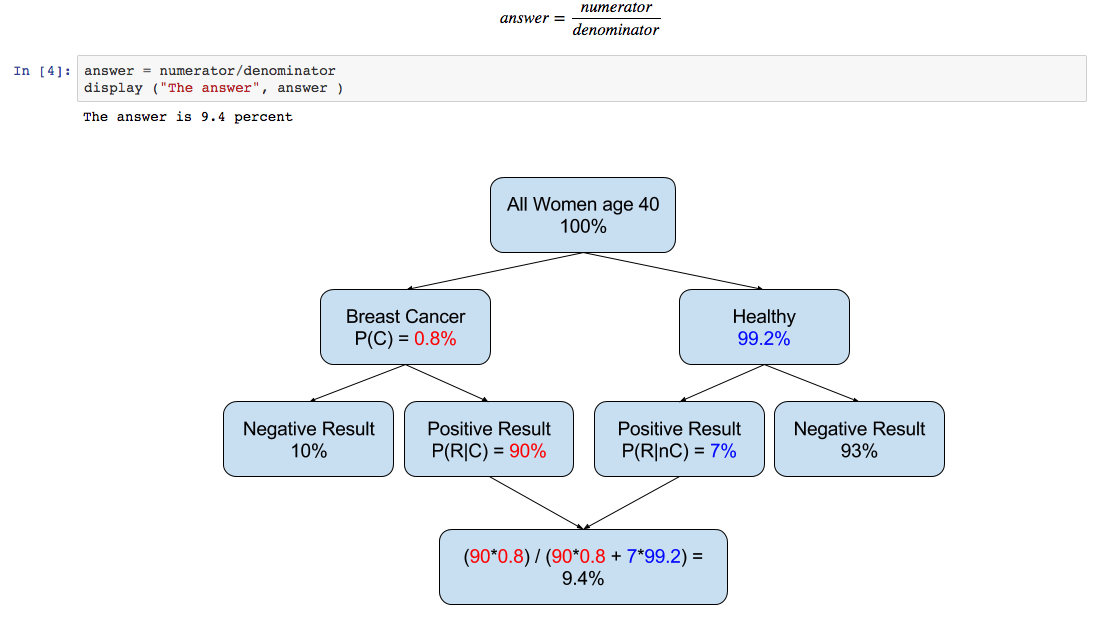1106x639 pixels.
Task: Select the All Women age 40 box
Action: coord(583,215)
